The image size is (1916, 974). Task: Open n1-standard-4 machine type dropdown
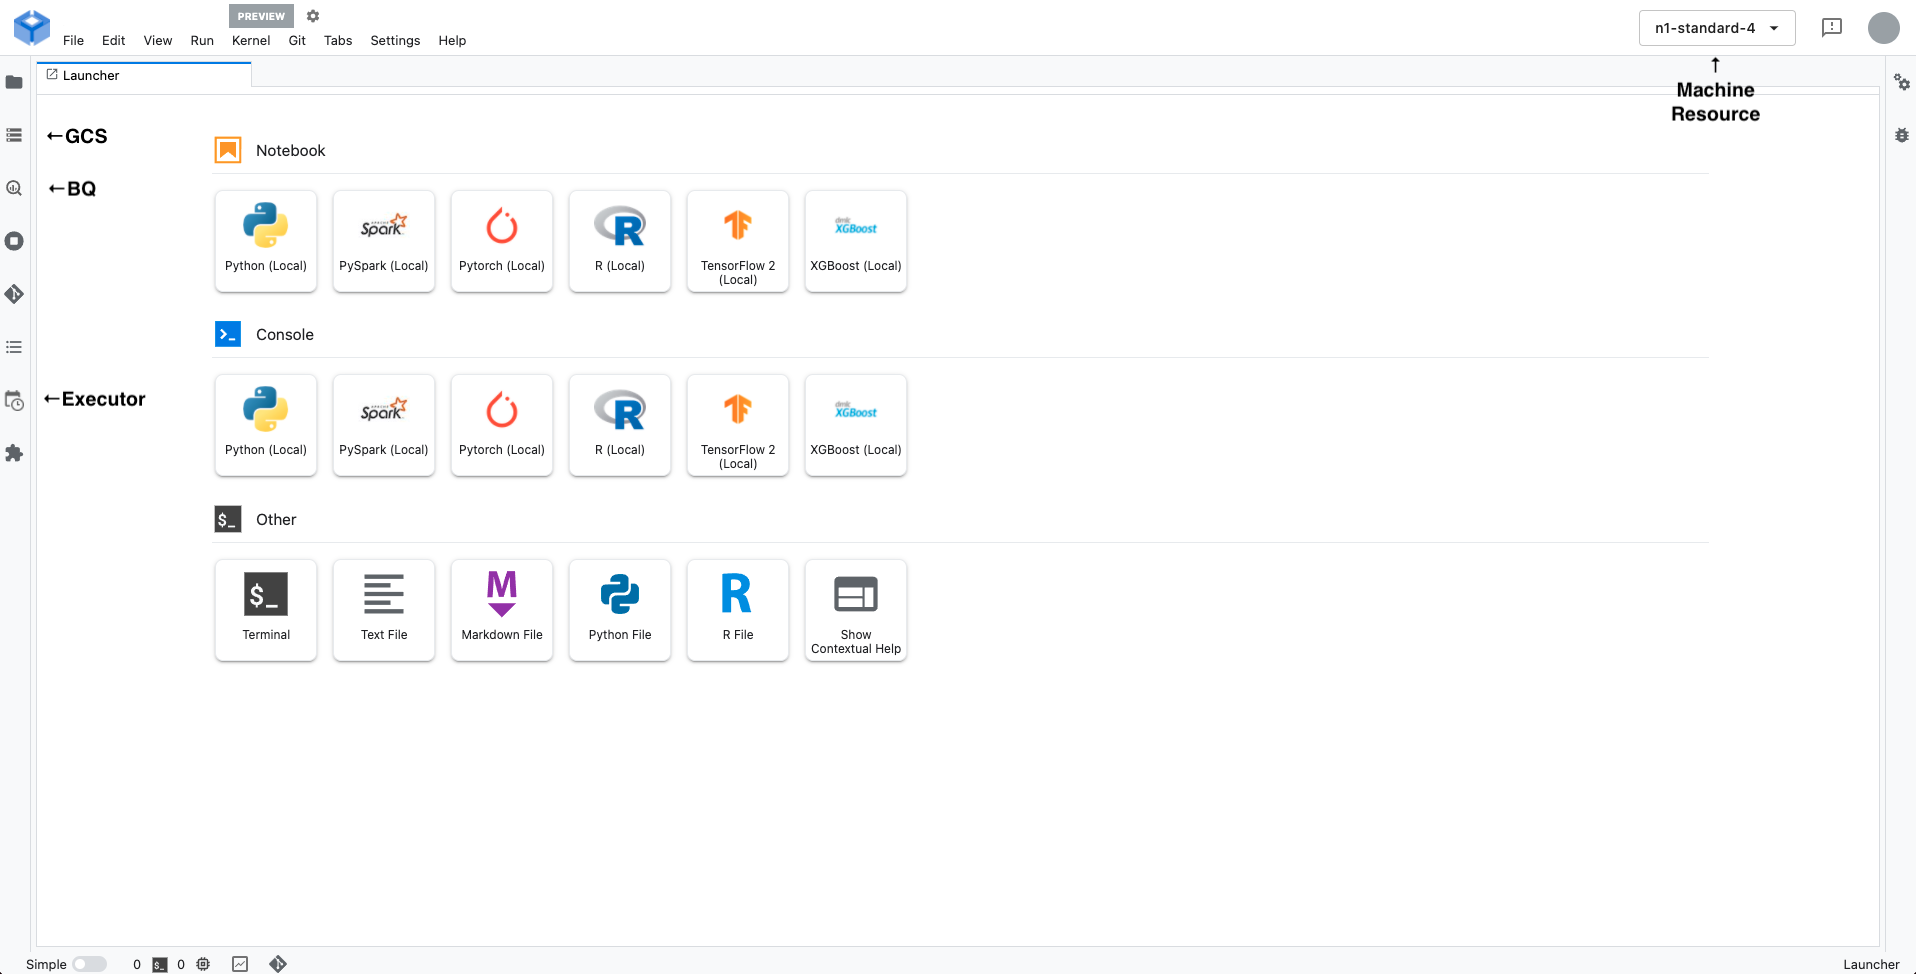pos(1717,28)
